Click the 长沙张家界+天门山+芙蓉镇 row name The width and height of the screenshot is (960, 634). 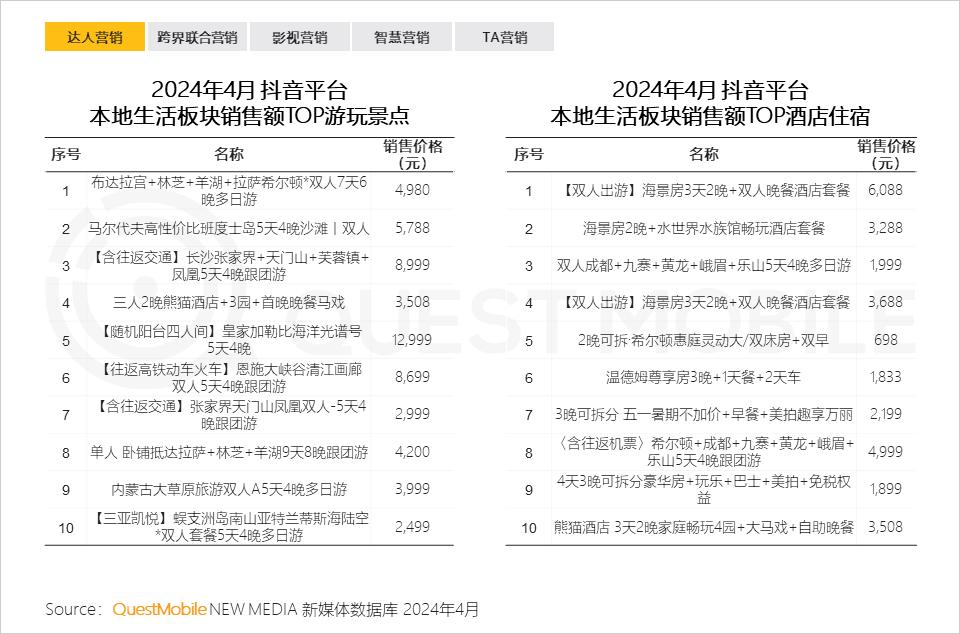pyautogui.click(x=229, y=266)
